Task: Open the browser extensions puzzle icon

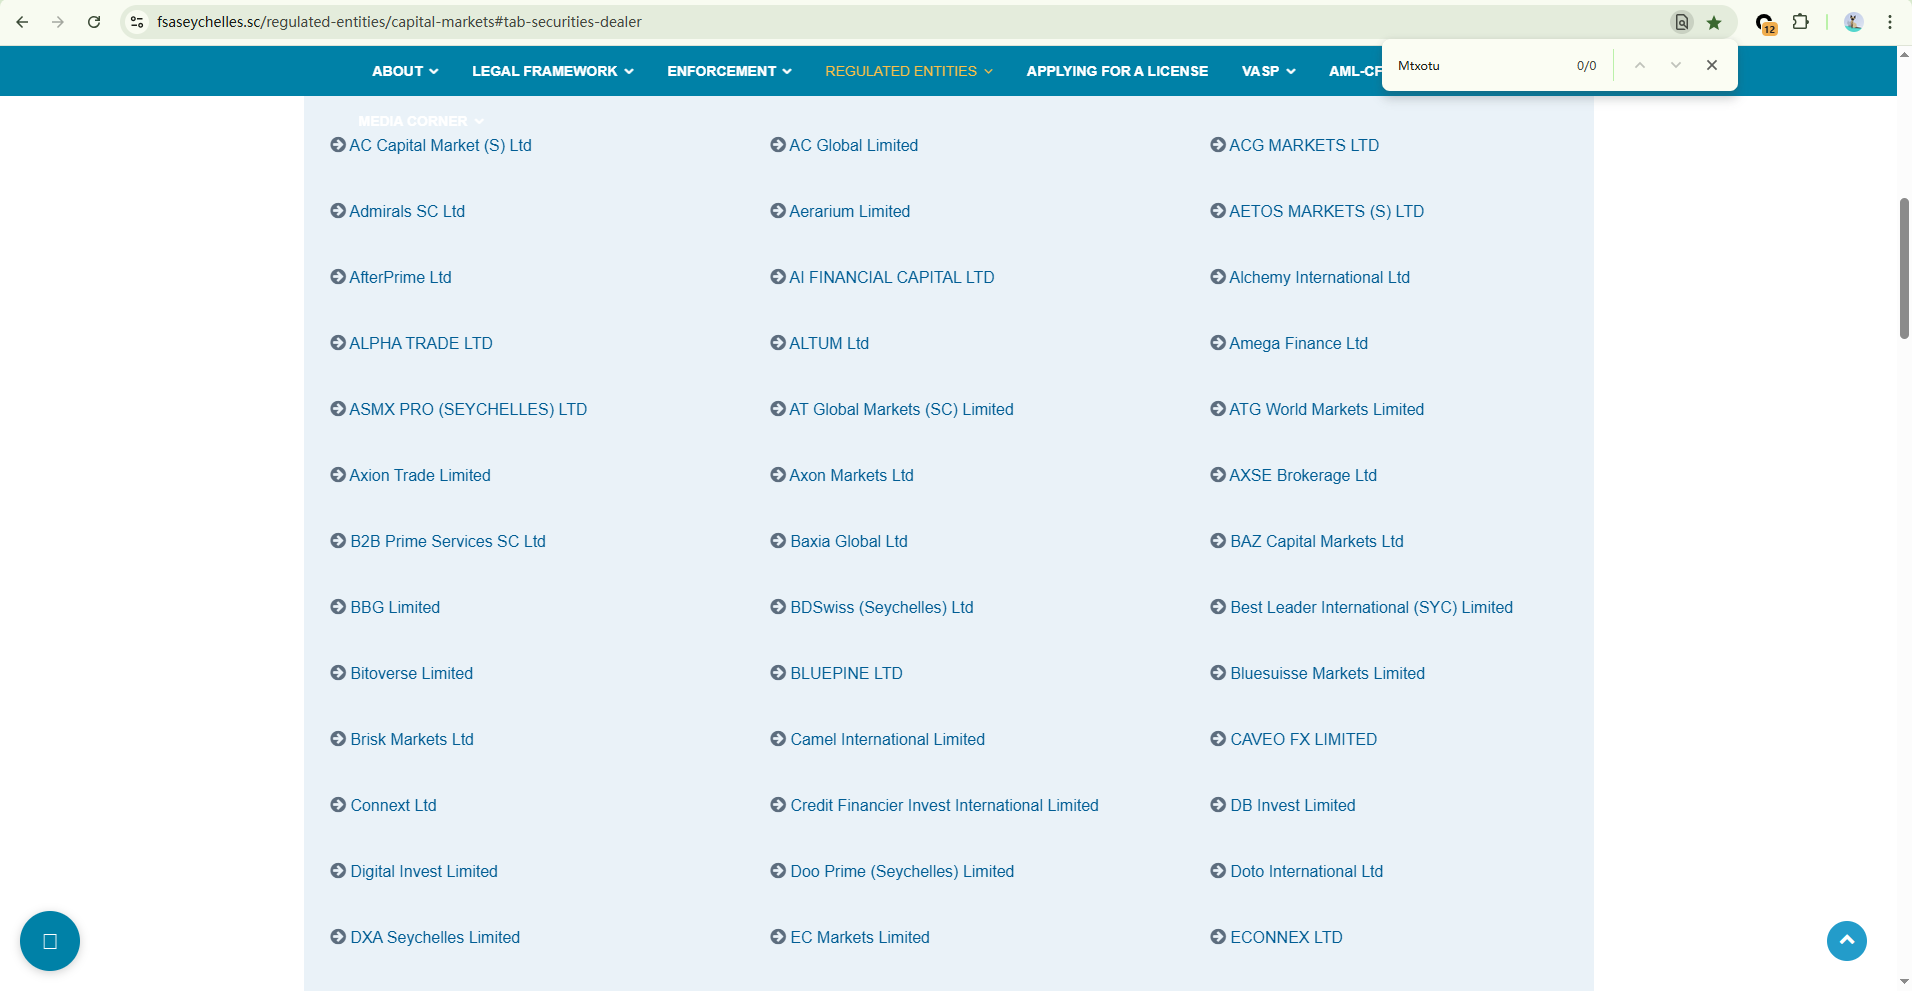Action: (1801, 22)
